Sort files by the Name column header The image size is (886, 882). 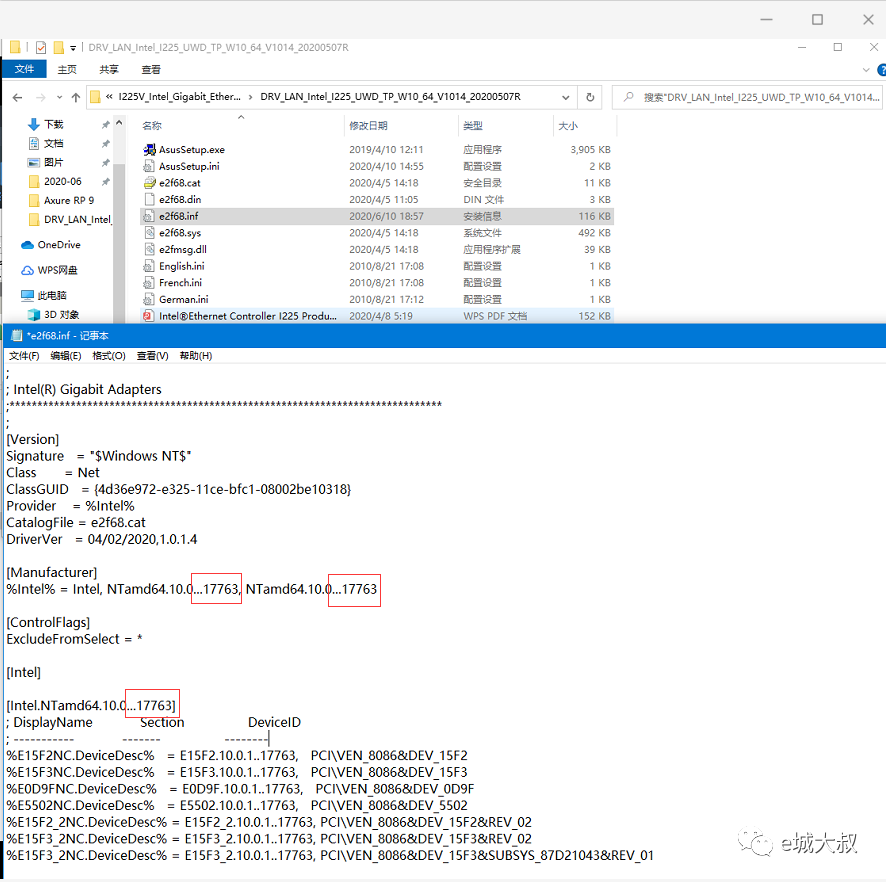pos(241,125)
